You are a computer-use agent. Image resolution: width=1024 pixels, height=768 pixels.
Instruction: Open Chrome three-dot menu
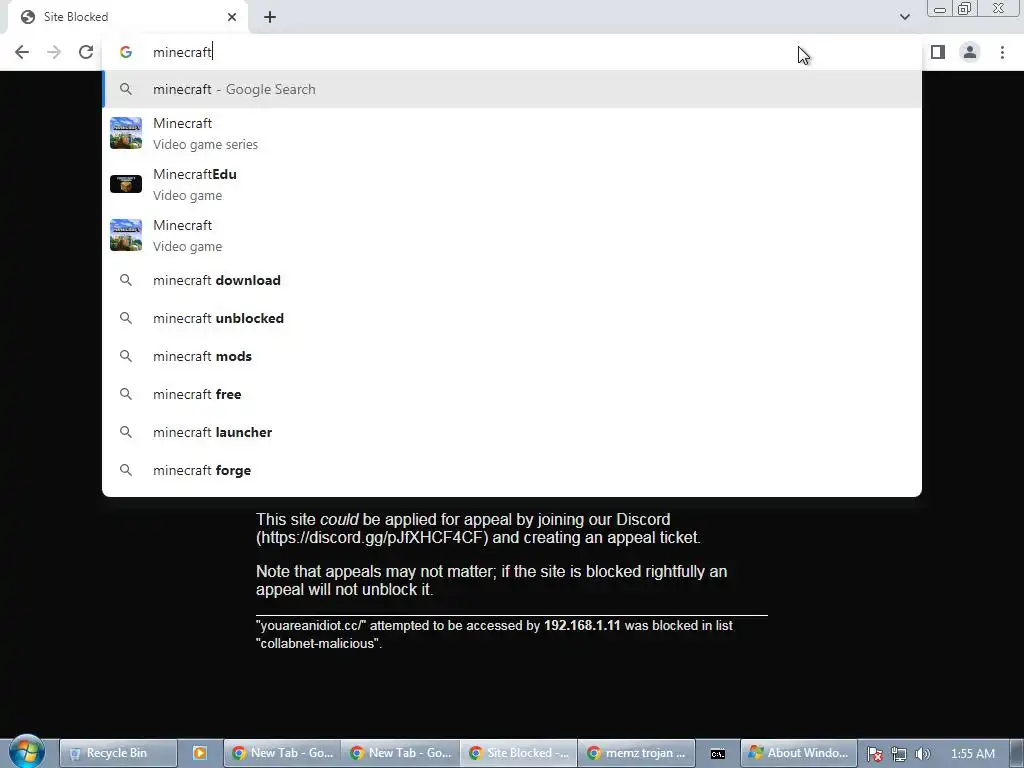click(1002, 52)
